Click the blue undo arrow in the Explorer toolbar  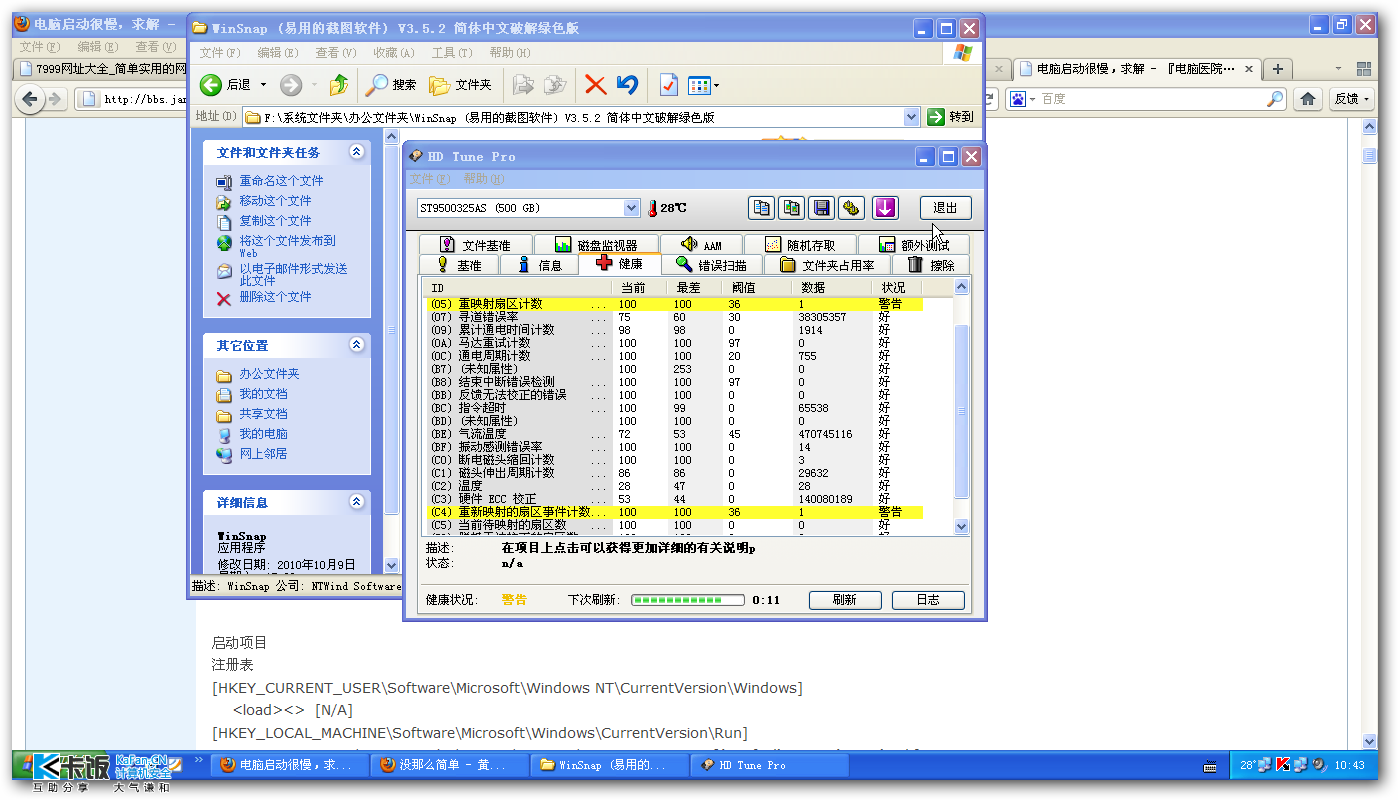coord(627,85)
